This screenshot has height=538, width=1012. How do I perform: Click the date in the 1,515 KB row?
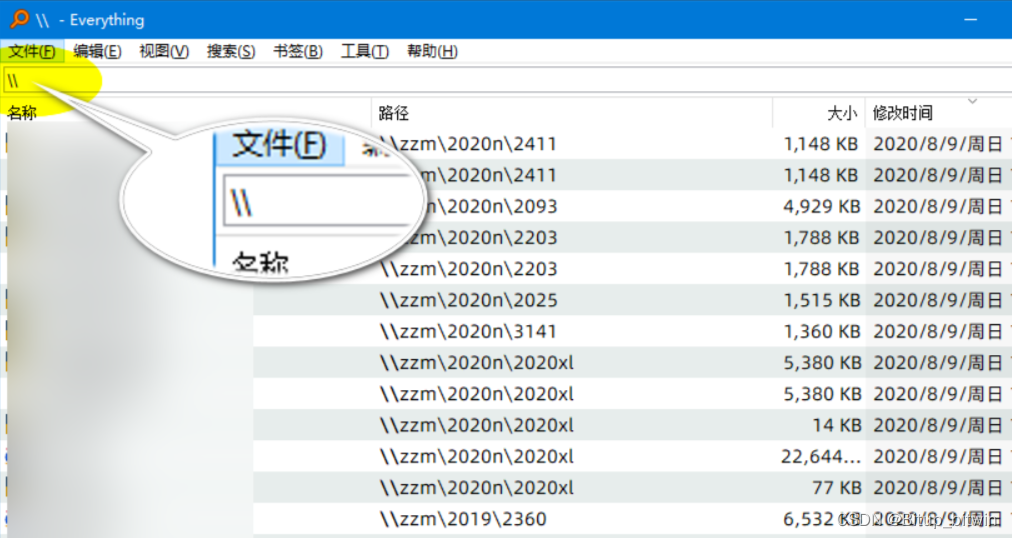click(x=938, y=300)
